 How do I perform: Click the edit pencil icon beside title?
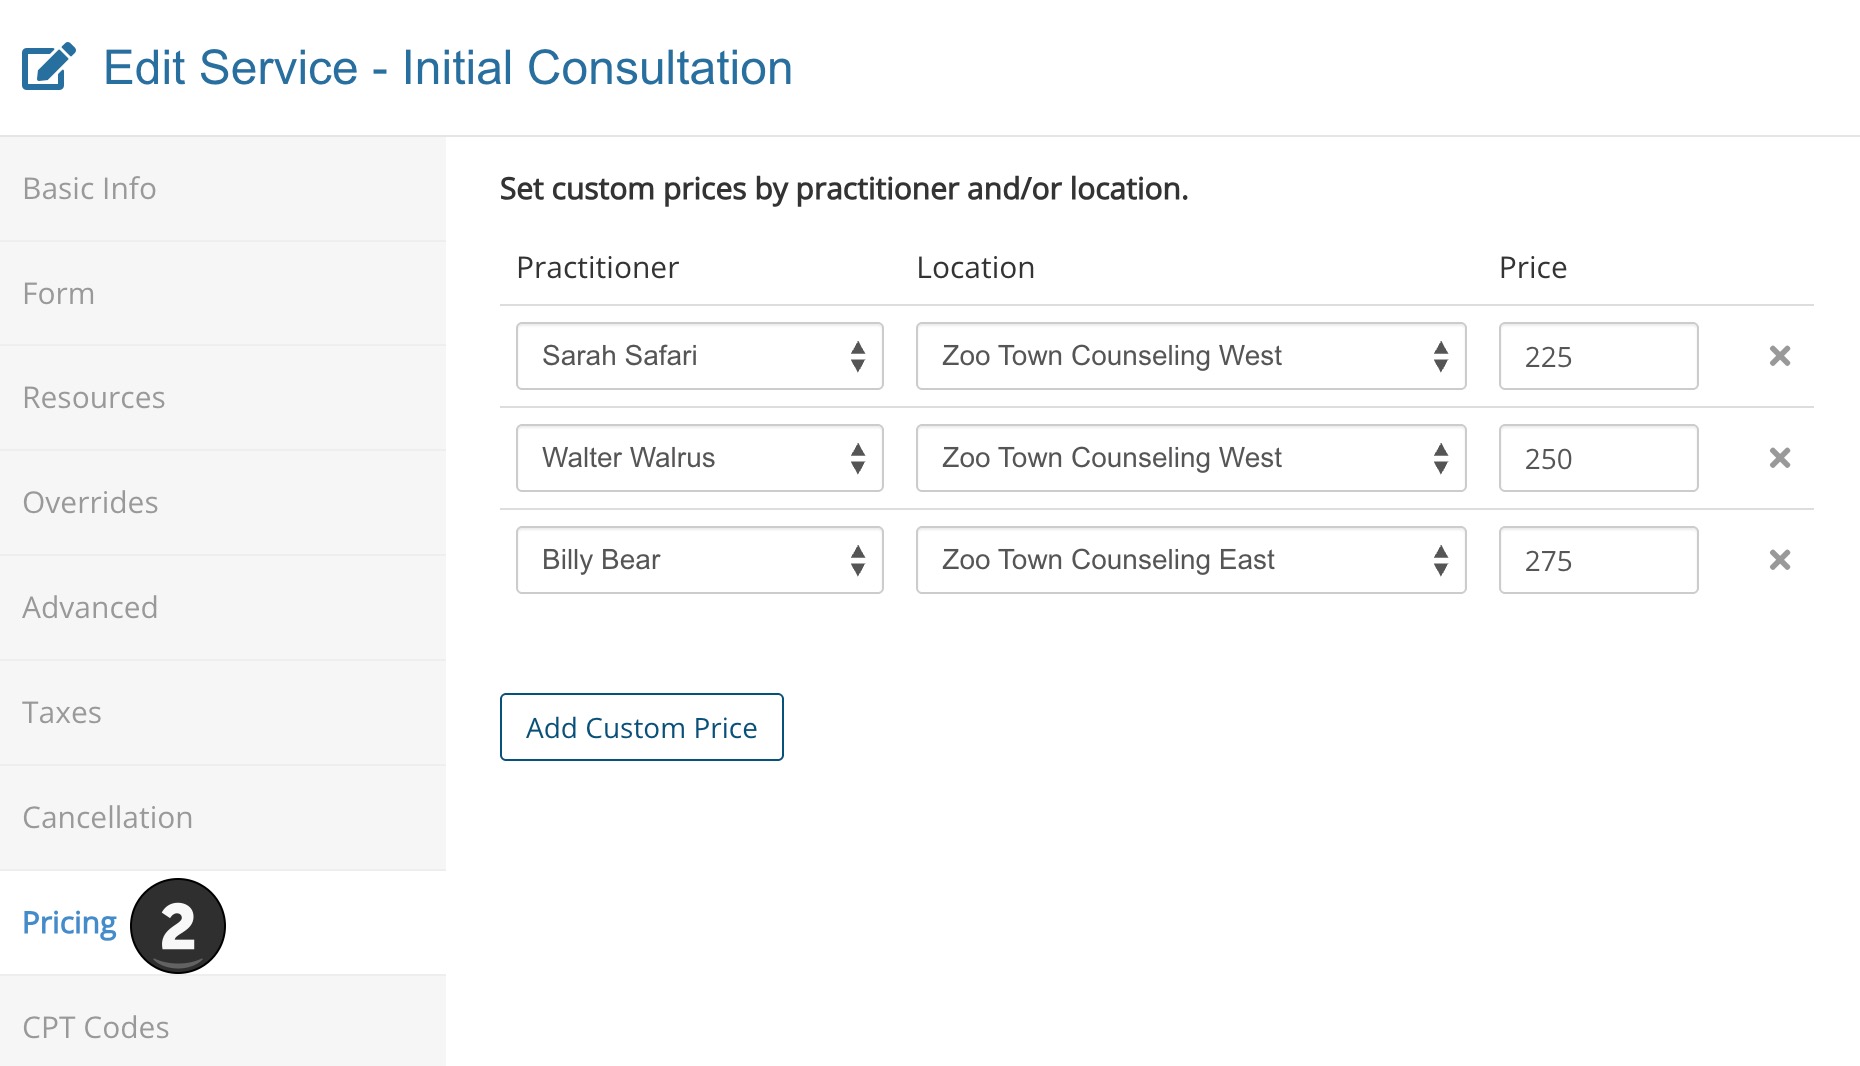coord(49,67)
